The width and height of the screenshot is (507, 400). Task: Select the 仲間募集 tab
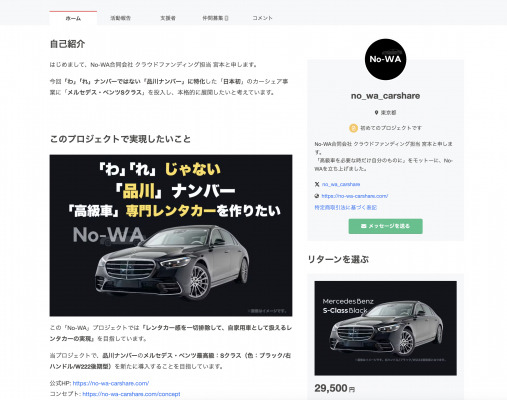tap(215, 18)
